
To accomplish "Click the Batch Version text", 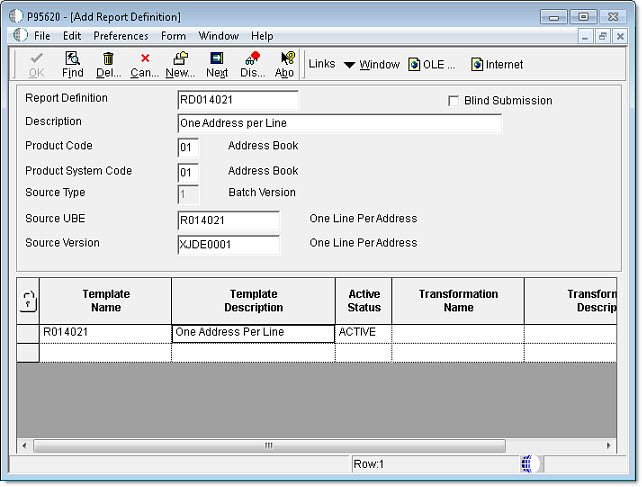I will [262, 192].
